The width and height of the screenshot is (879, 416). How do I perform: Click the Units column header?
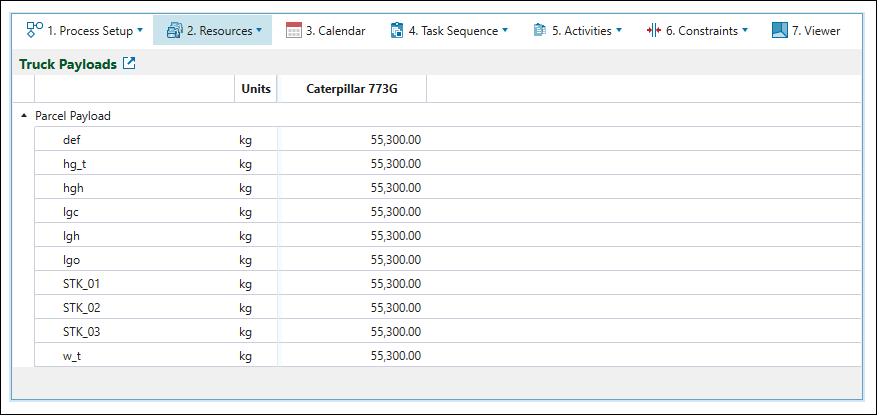pos(256,89)
